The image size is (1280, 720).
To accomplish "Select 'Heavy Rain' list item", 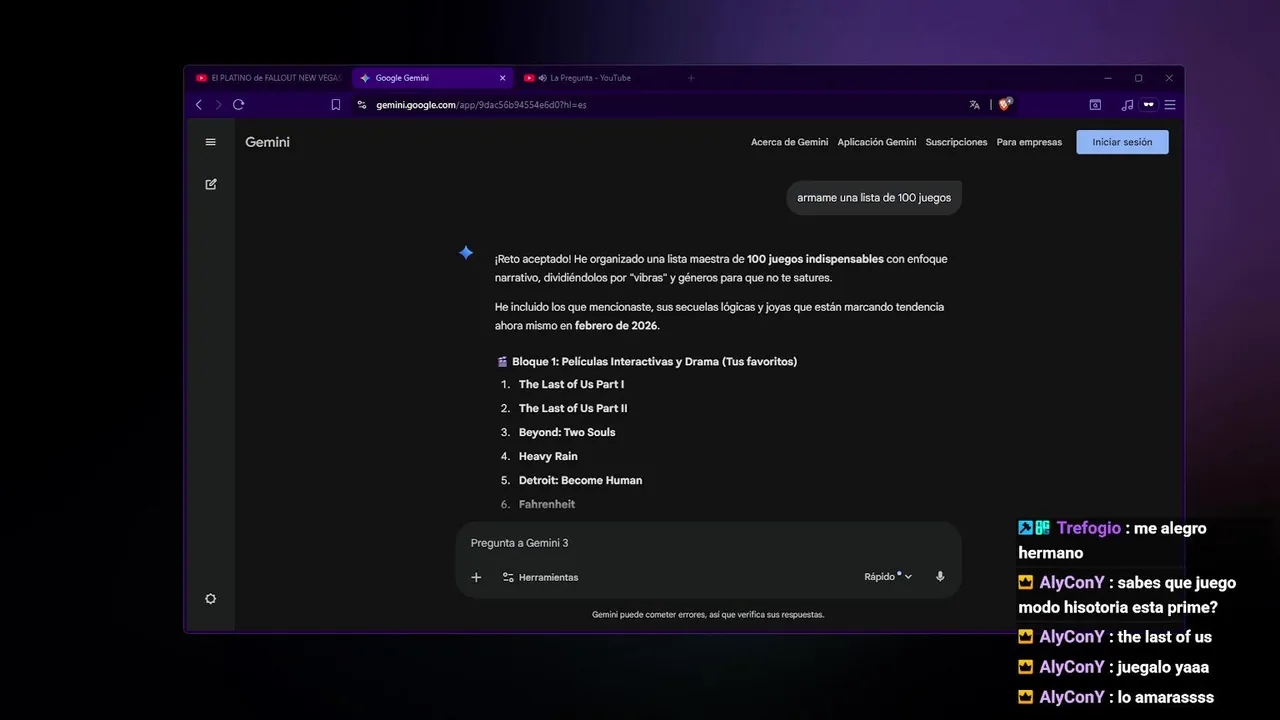I will pyautogui.click(x=548, y=456).
